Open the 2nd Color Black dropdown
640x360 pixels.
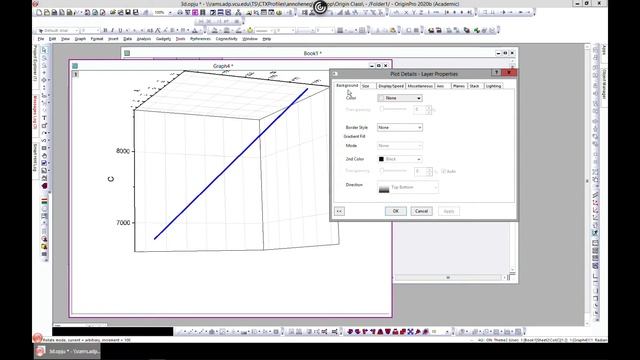[400, 159]
